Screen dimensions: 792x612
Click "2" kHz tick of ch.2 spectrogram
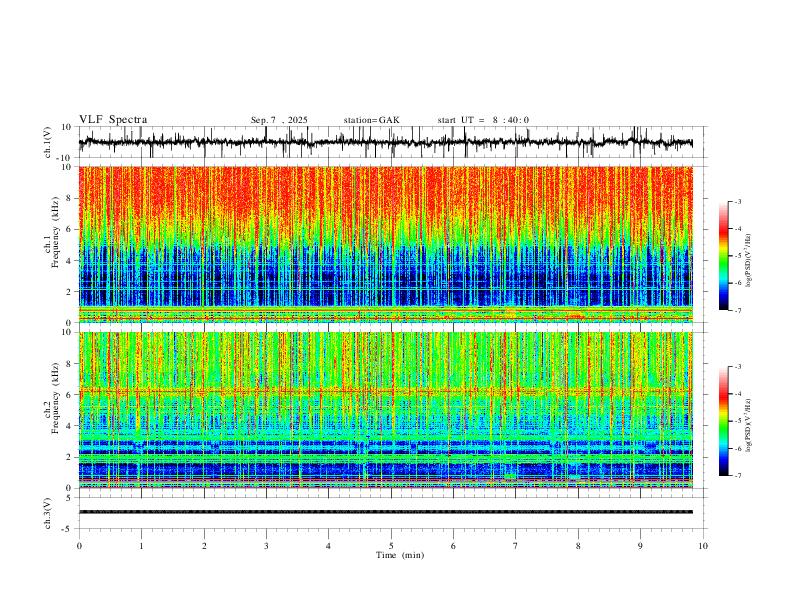[x=70, y=457]
